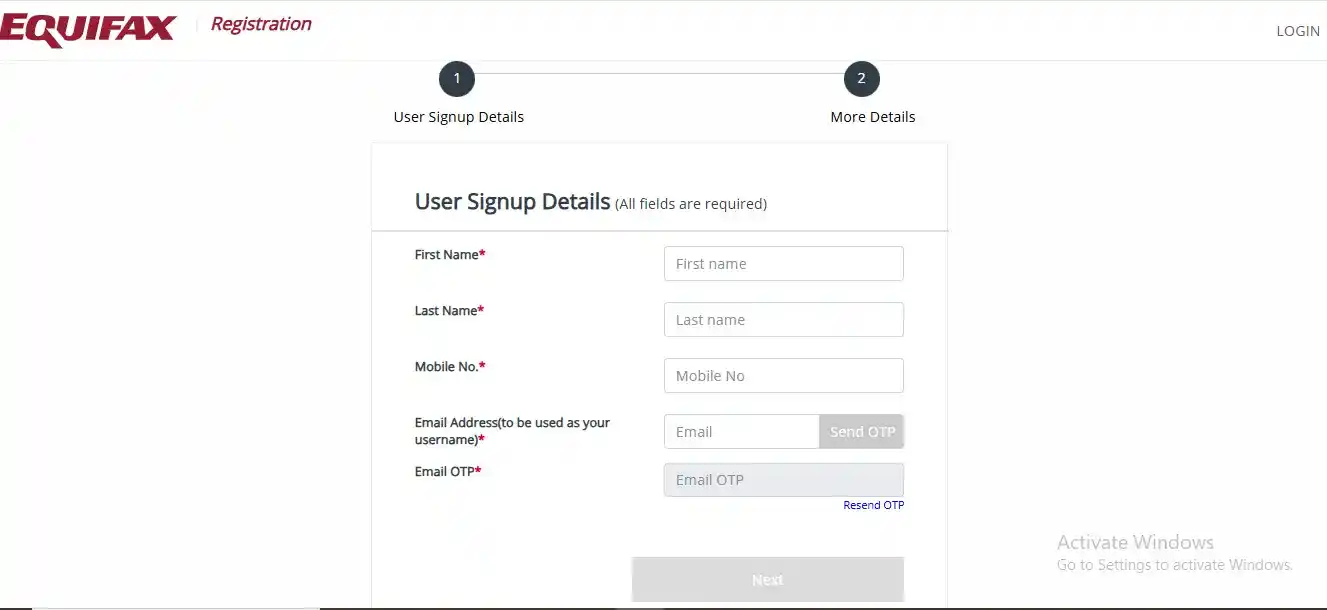The height and width of the screenshot is (610, 1327).
Task: Select the step 2 circle indicator
Action: (x=862, y=79)
